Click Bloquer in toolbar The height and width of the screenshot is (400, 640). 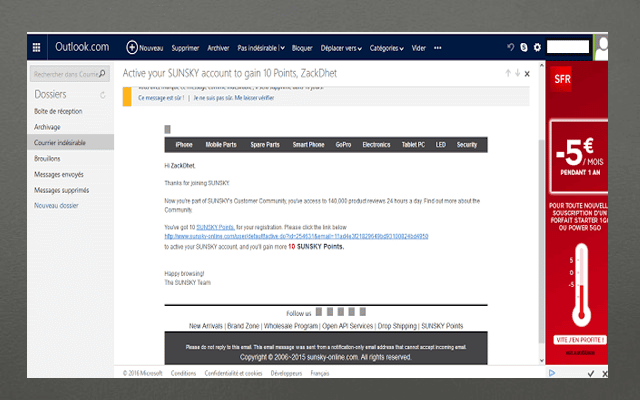pyautogui.click(x=302, y=48)
